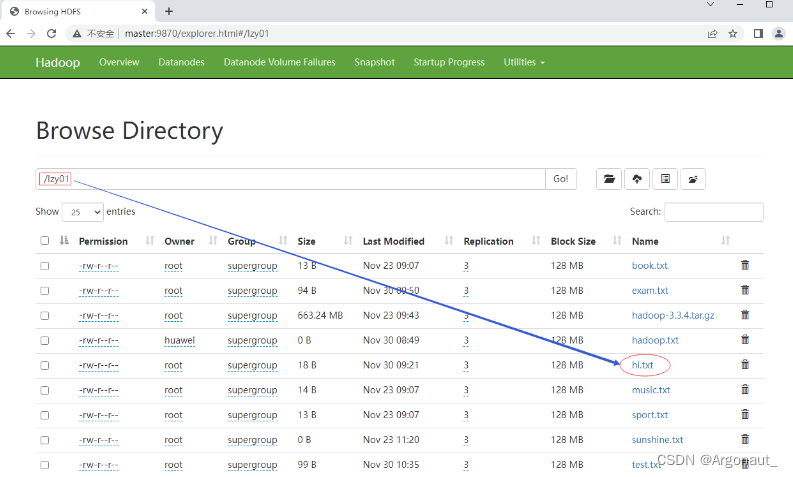Delete book.txt with its trash icon
793x477 pixels.
(x=745, y=265)
